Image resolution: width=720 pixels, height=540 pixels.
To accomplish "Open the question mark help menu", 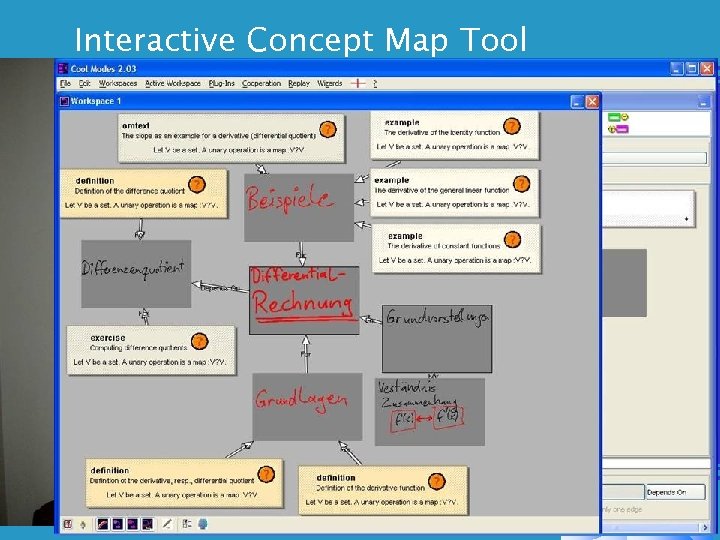I will (375, 84).
